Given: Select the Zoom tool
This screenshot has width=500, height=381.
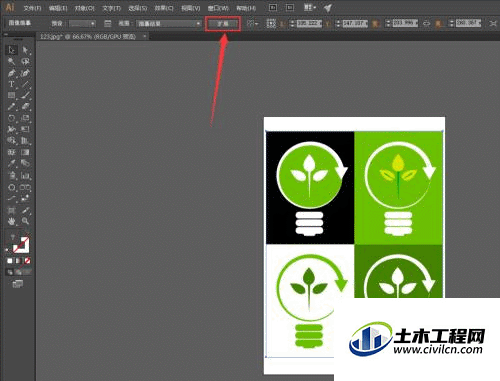Looking at the screenshot, I should [25, 221].
